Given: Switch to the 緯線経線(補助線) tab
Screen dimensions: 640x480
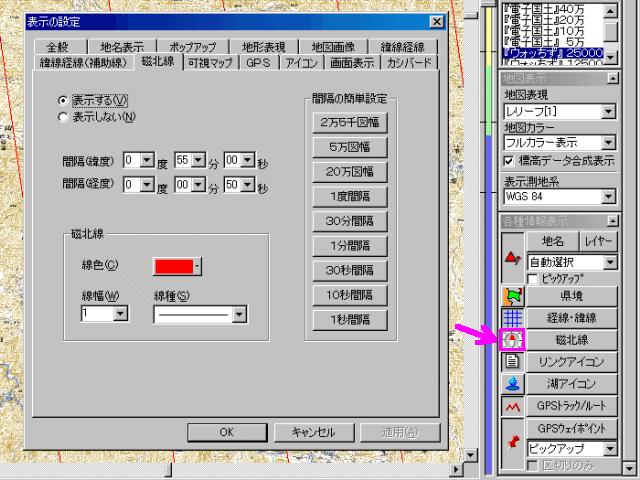Looking at the screenshot, I should coord(84,62).
